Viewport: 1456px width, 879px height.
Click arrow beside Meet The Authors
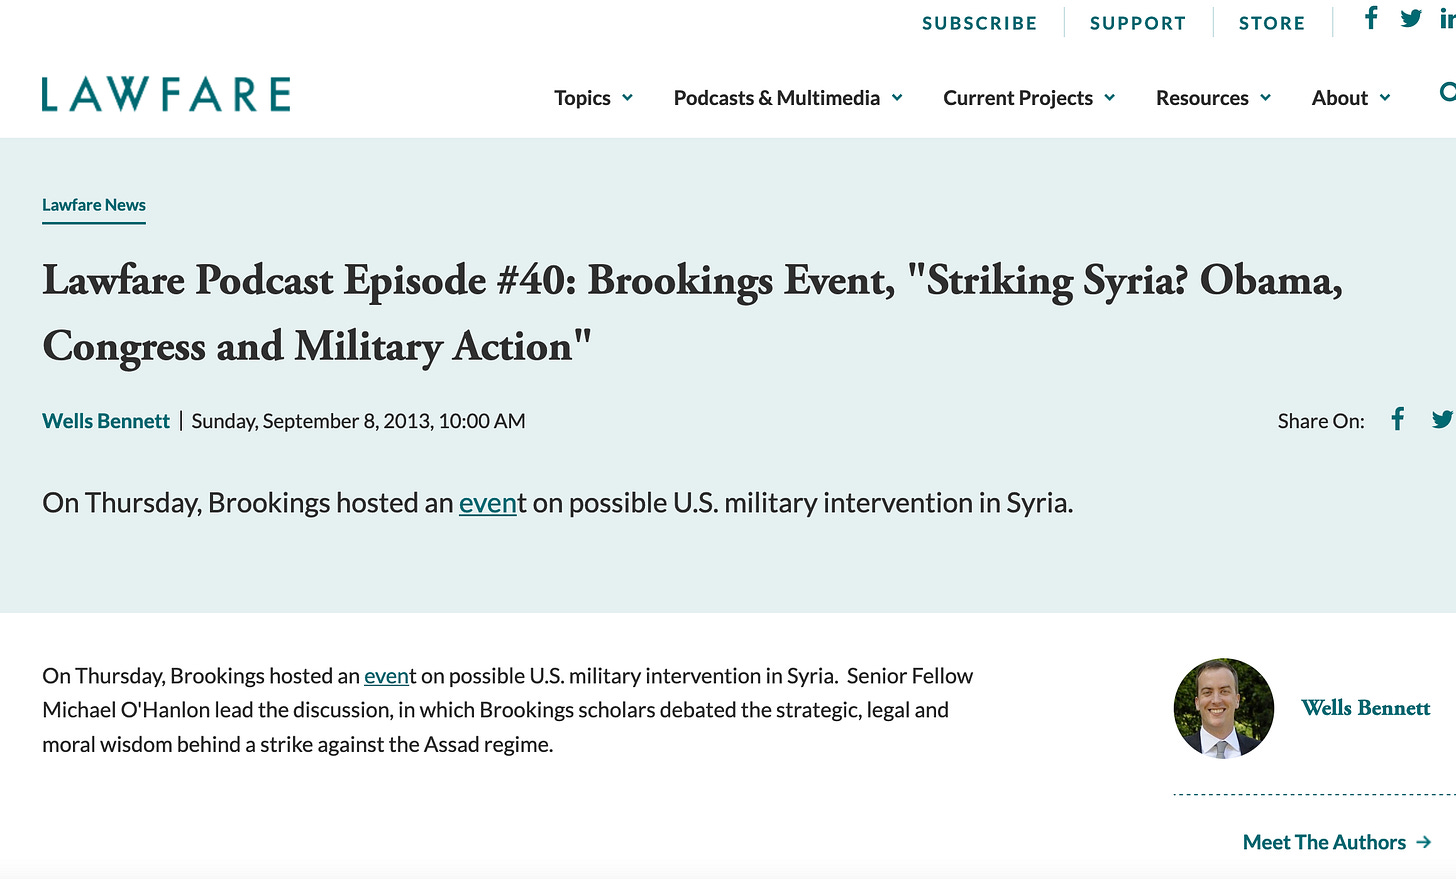click(1423, 842)
